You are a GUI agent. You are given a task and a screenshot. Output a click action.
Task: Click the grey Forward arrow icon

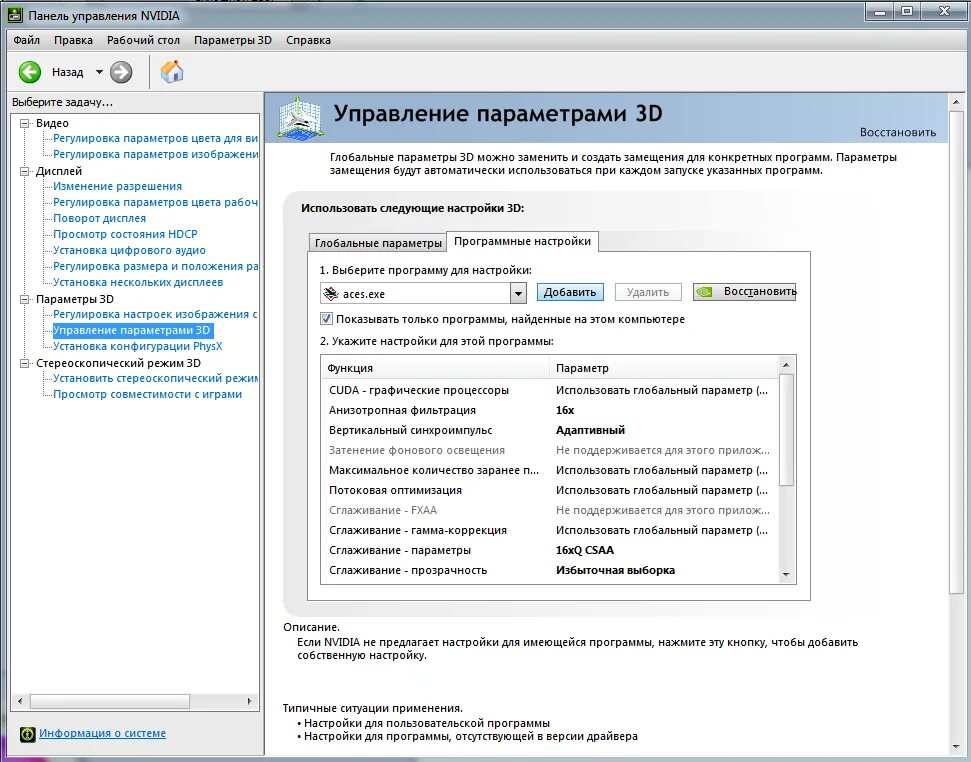pos(121,72)
